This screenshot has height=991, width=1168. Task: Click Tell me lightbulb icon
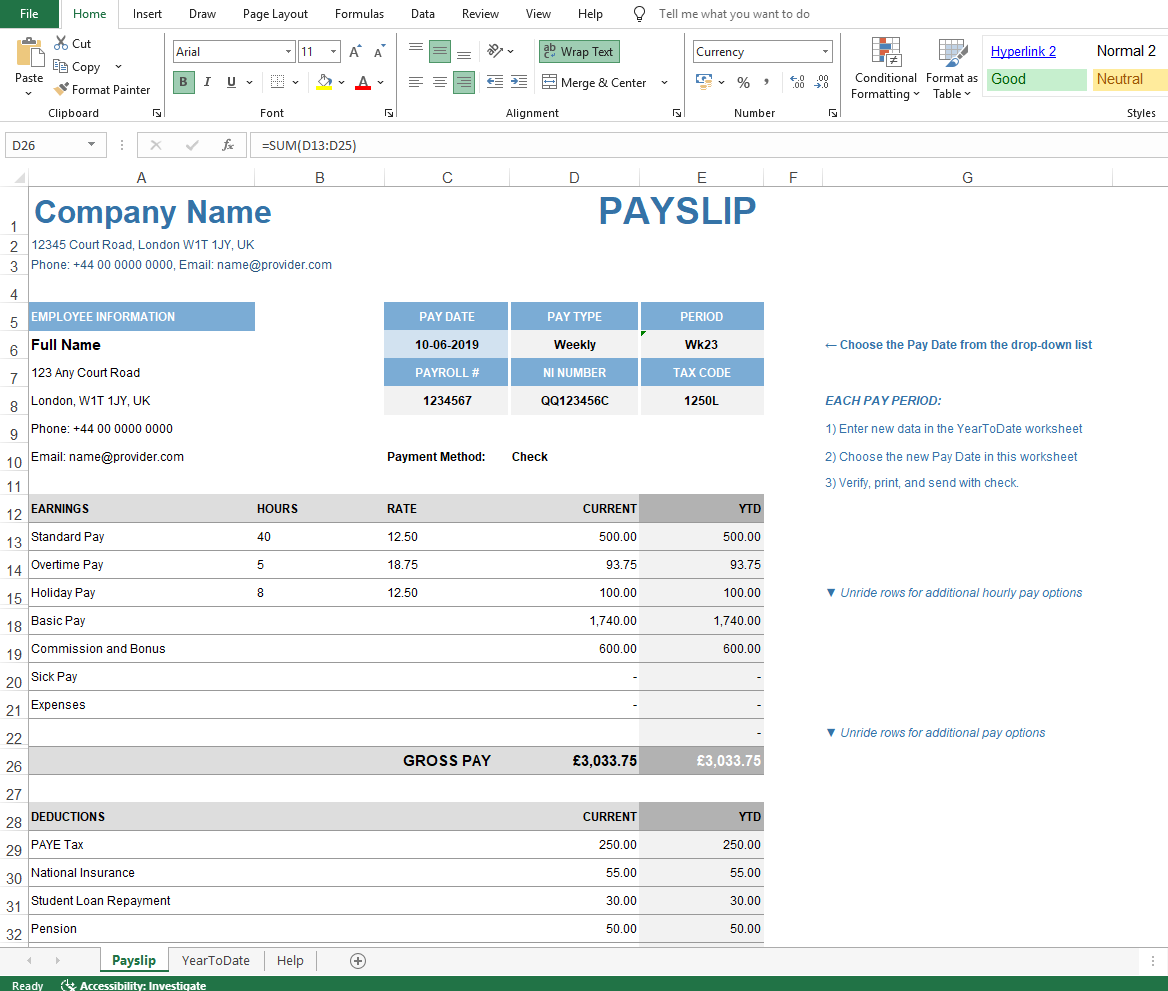tap(639, 14)
